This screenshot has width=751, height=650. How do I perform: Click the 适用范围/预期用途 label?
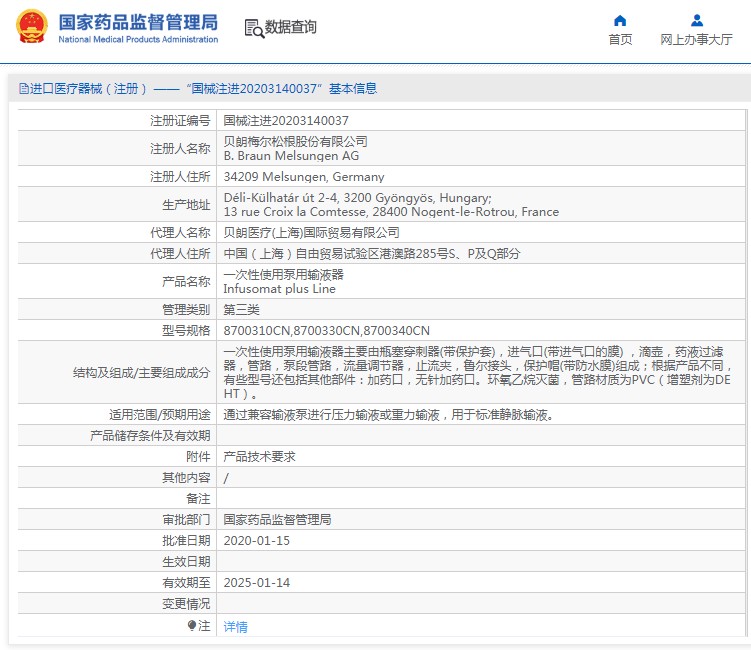point(159,414)
